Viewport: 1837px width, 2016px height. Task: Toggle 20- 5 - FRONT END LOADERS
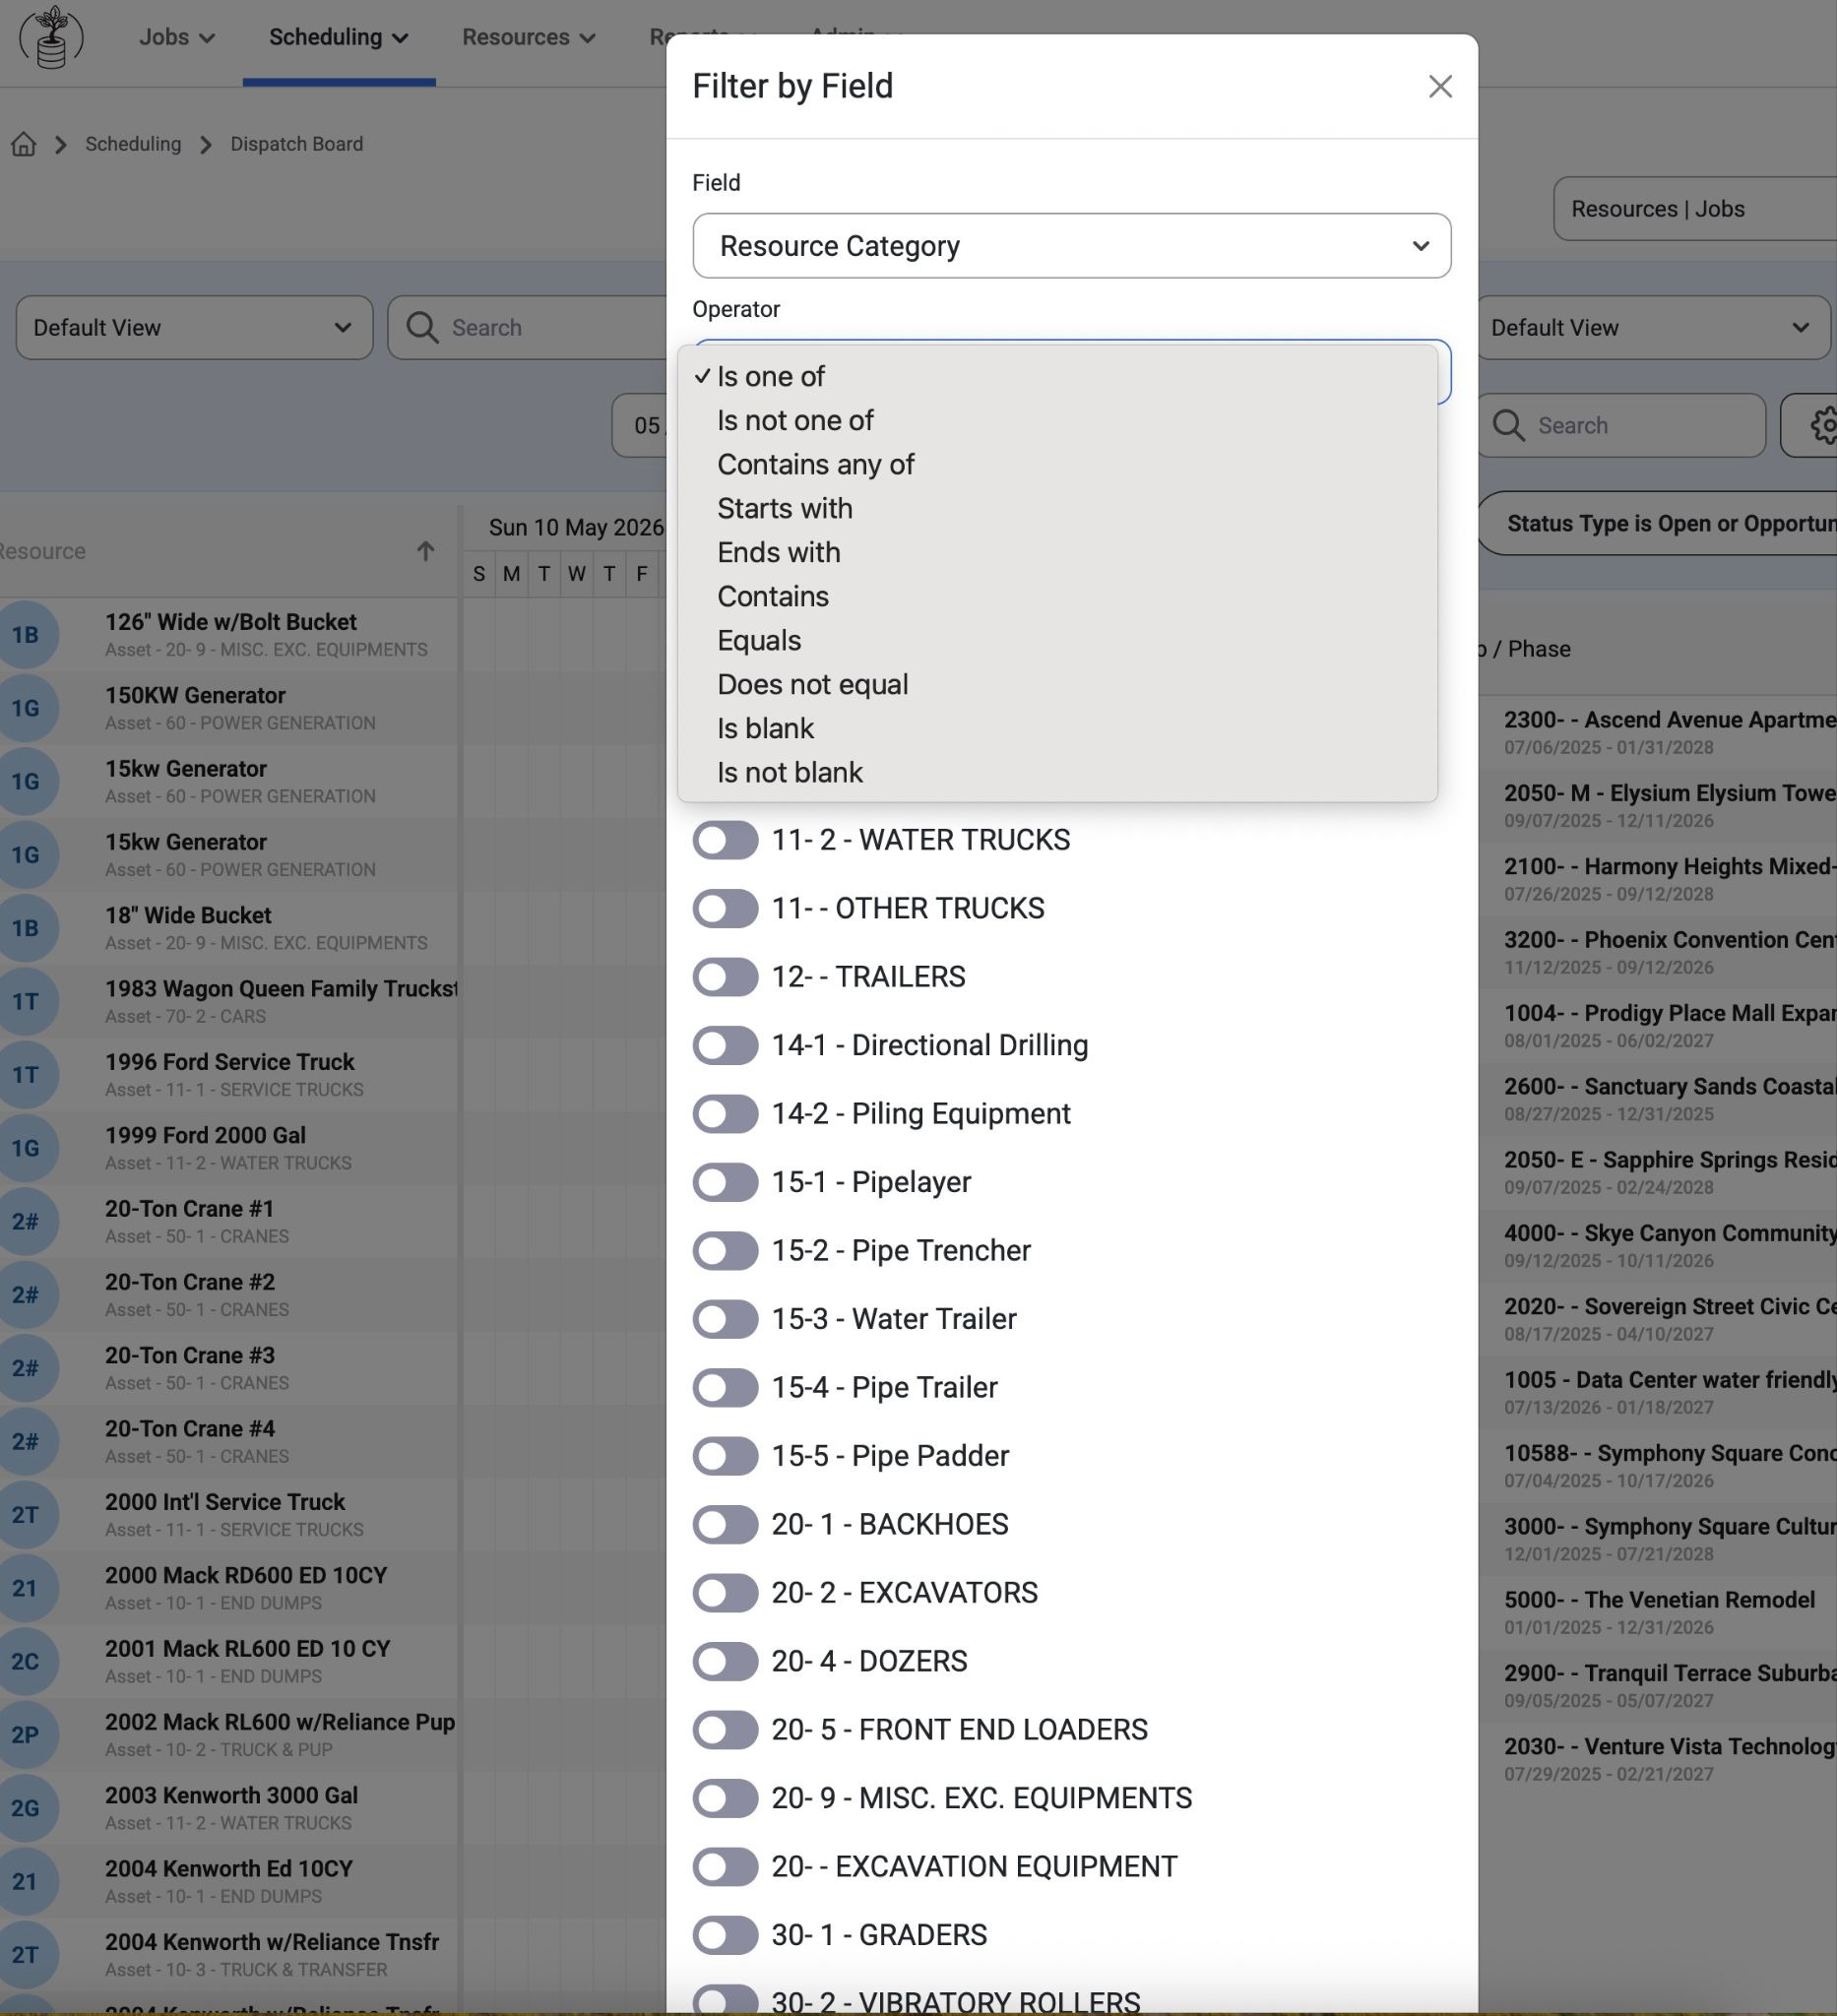pyautogui.click(x=725, y=1730)
